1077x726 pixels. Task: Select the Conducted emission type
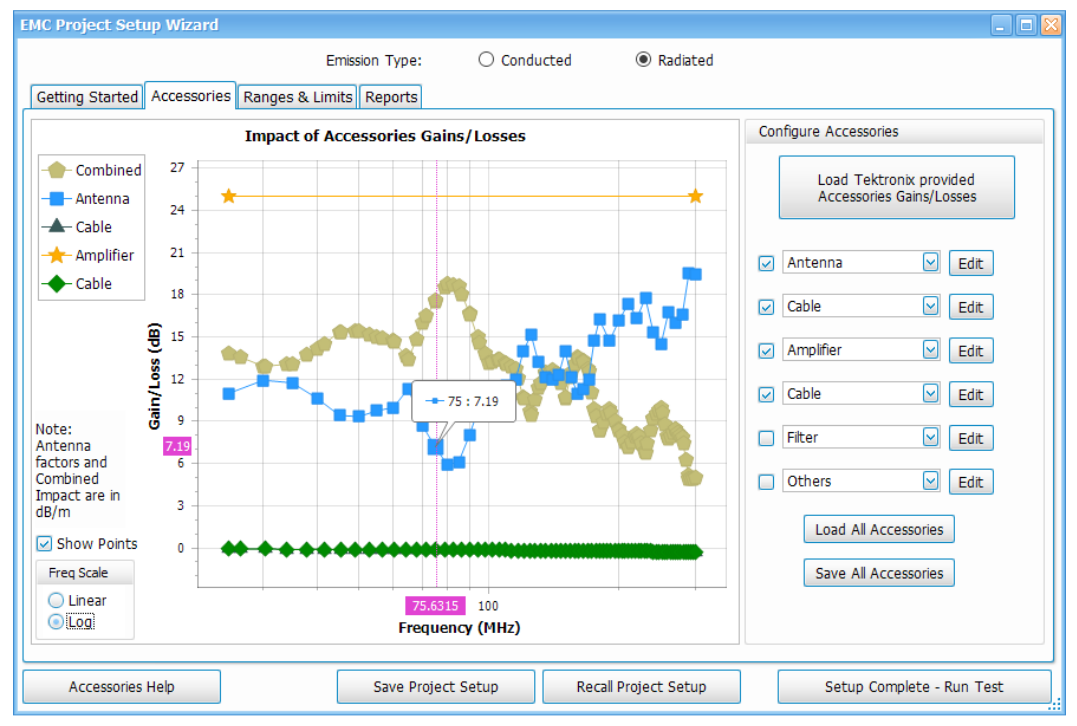tap(486, 60)
